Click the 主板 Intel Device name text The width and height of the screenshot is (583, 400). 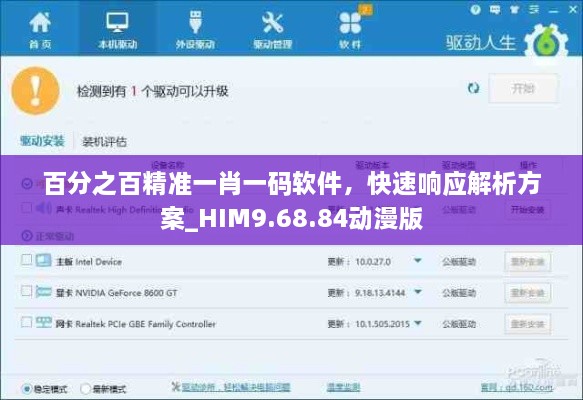pos(89,262)
